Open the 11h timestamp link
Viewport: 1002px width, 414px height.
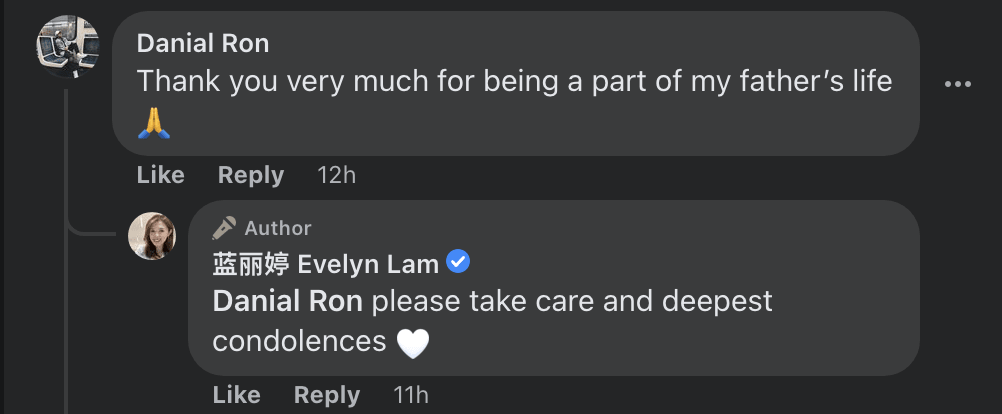[411, 395]
